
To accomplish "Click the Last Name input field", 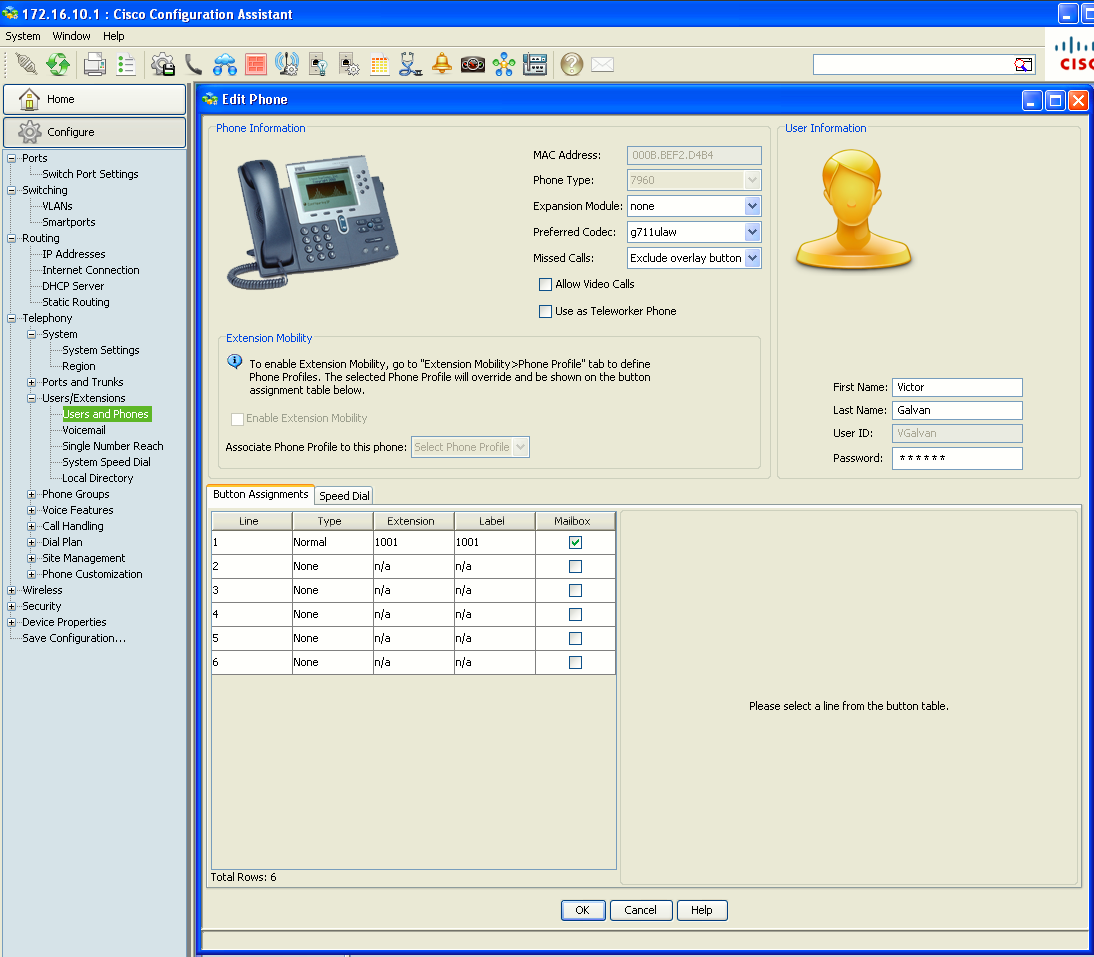I will 957,410.
